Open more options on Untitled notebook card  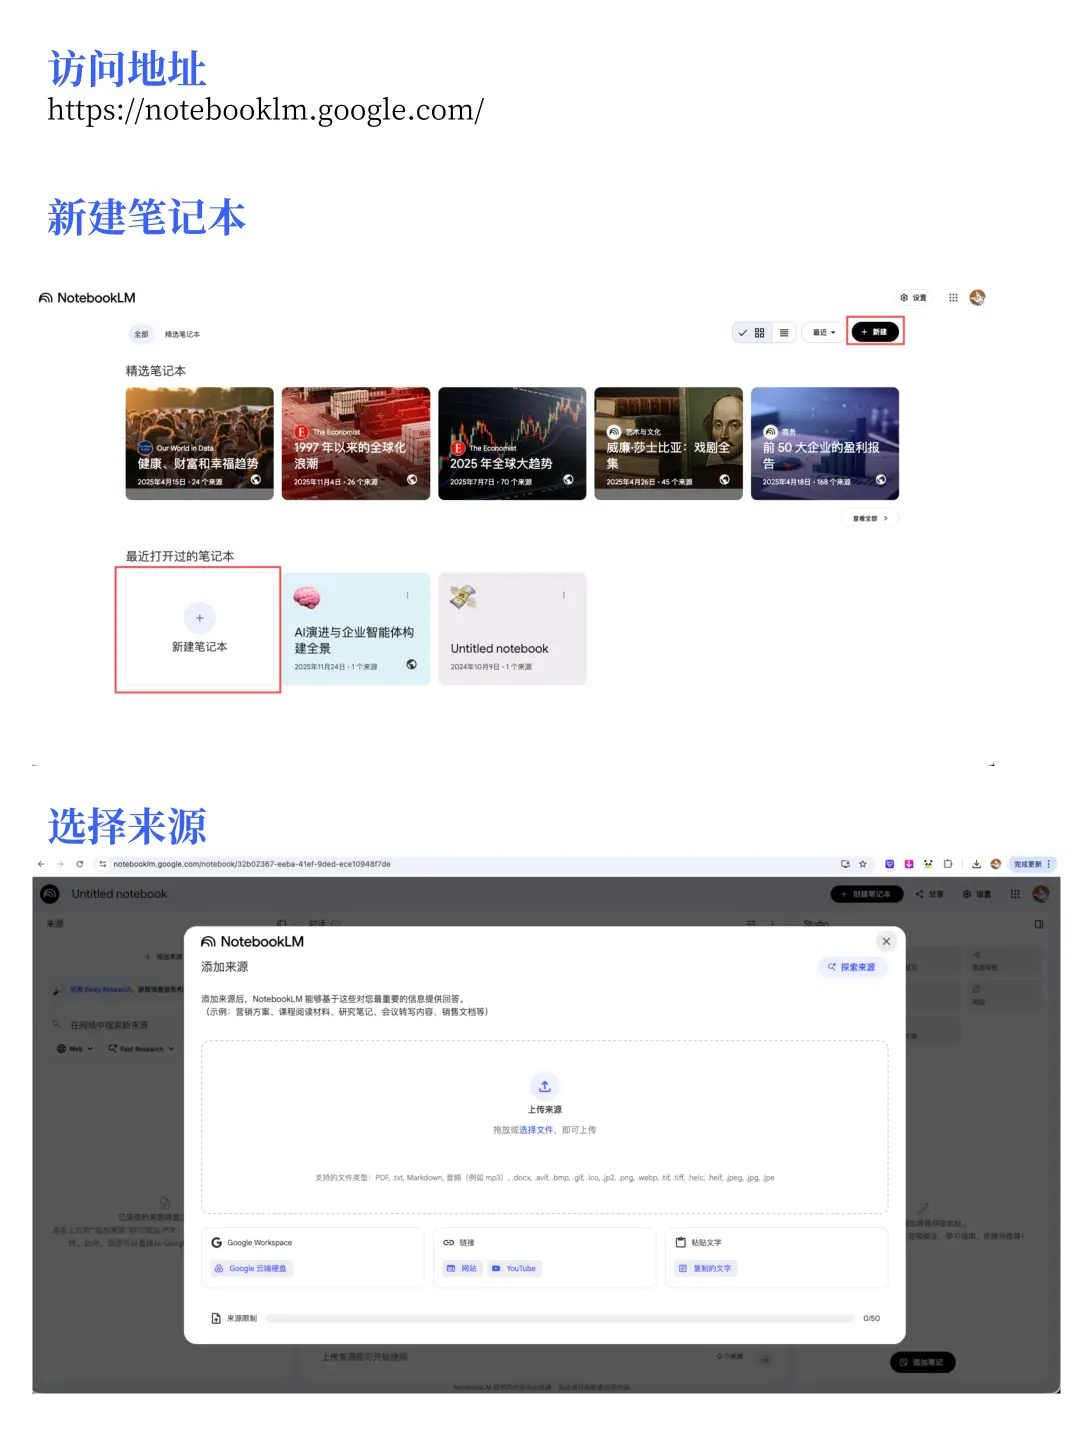click(x=564, y=595)
